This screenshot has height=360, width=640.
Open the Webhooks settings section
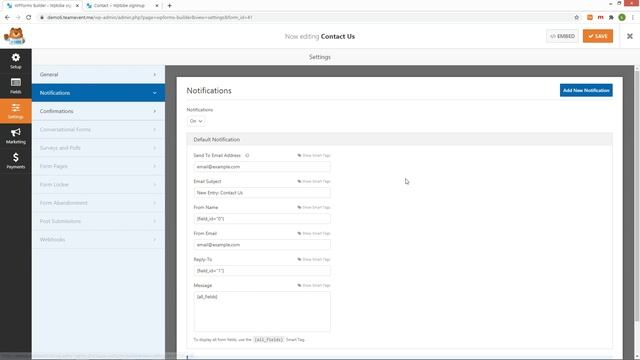click(x=98, y=240)
